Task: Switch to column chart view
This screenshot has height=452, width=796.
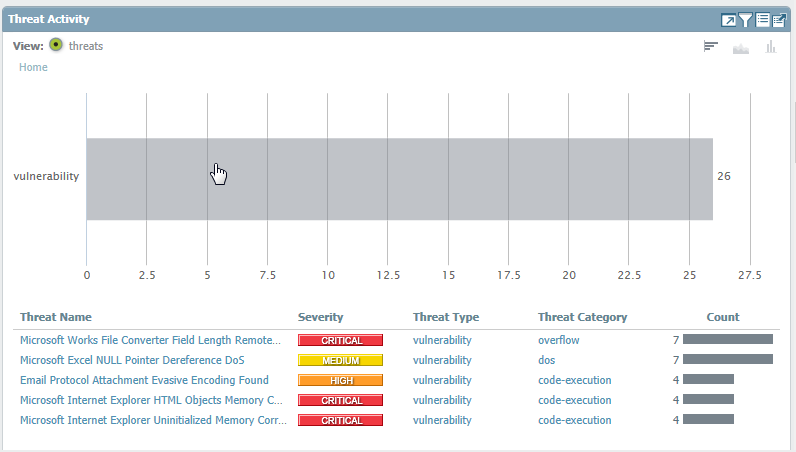Action: point(771,47)
